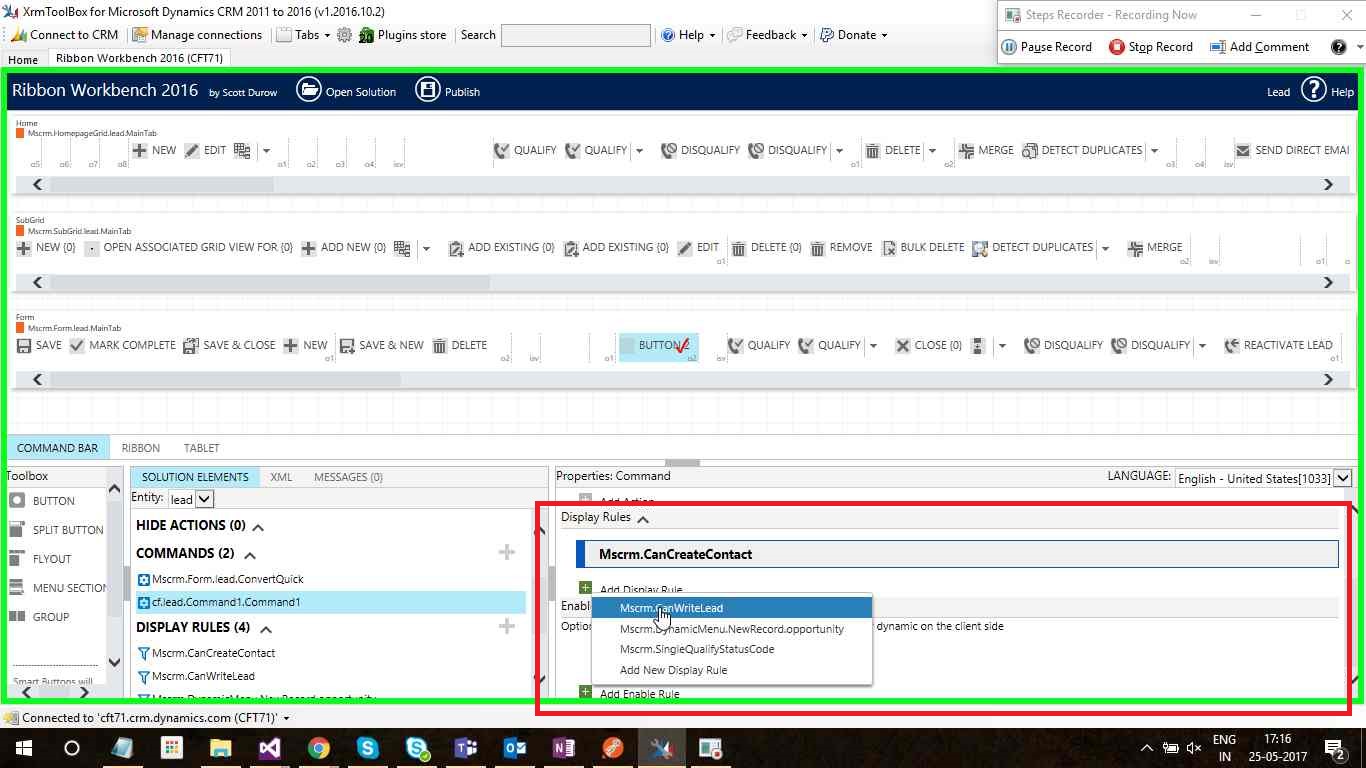Collapse the COMMANDS (2) section
Screen dimensions: 1366x768
pyautogui.click(x=250, y=555)
